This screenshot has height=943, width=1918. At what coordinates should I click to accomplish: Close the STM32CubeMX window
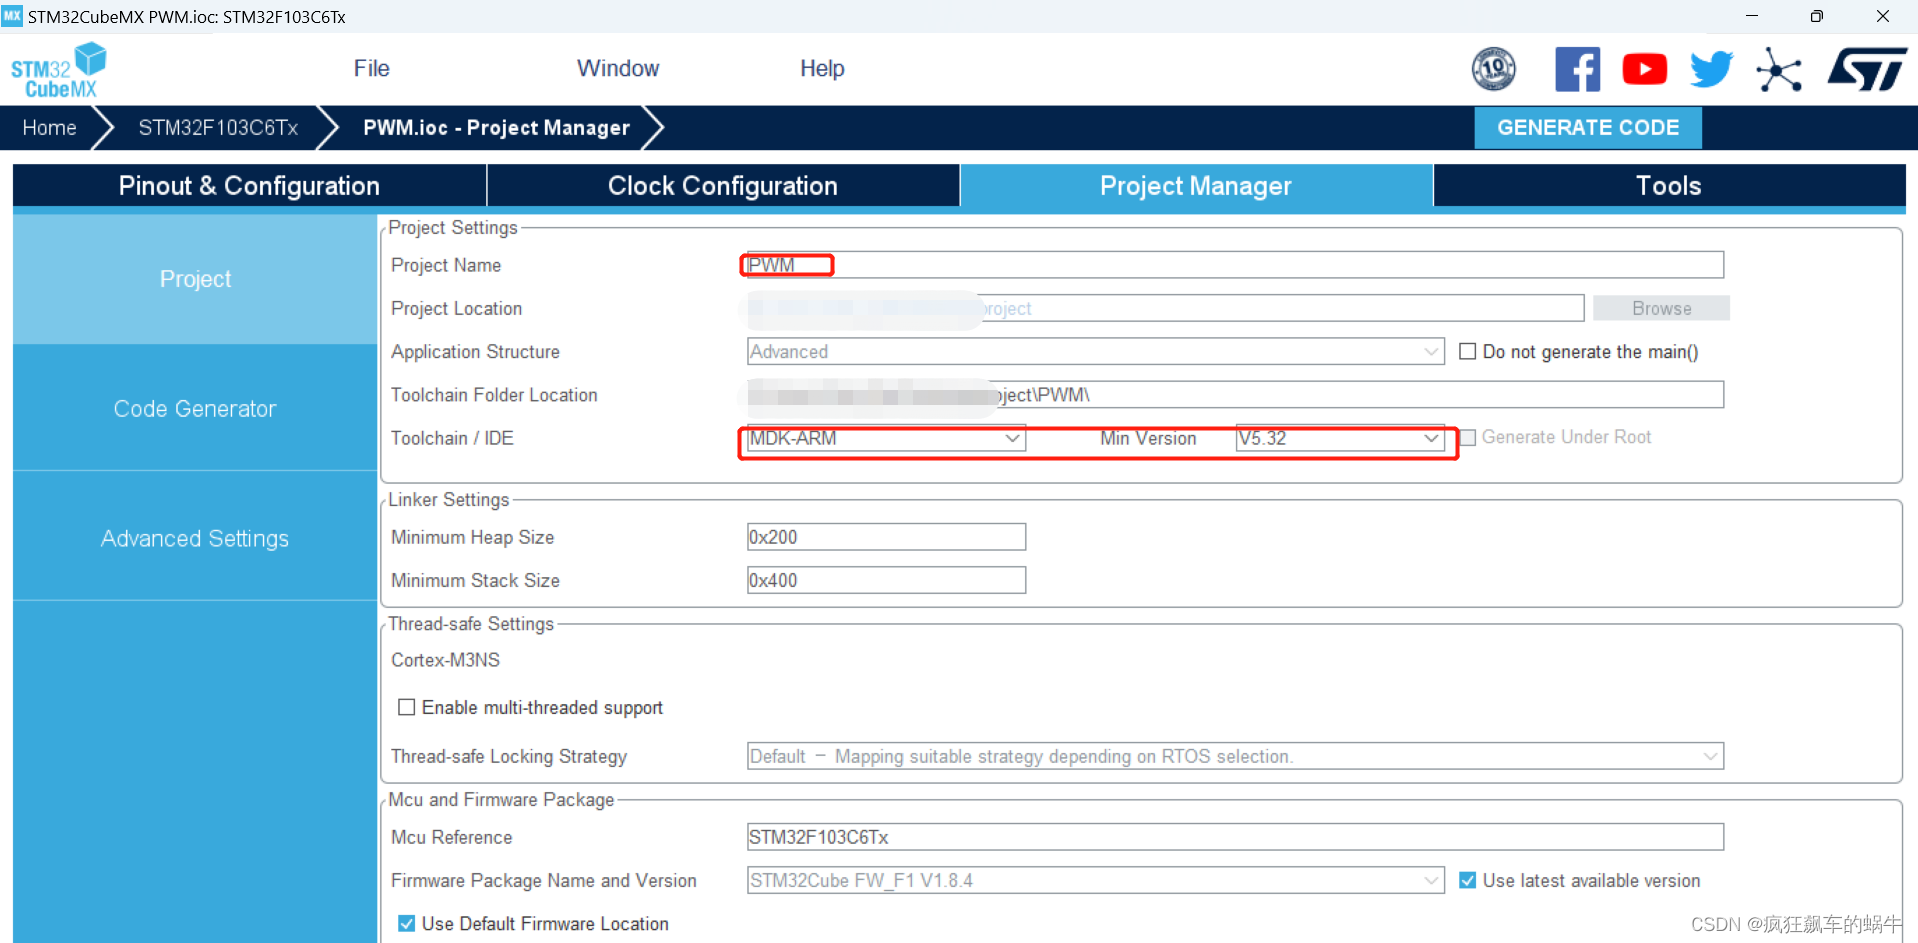tap(1882, 16)
